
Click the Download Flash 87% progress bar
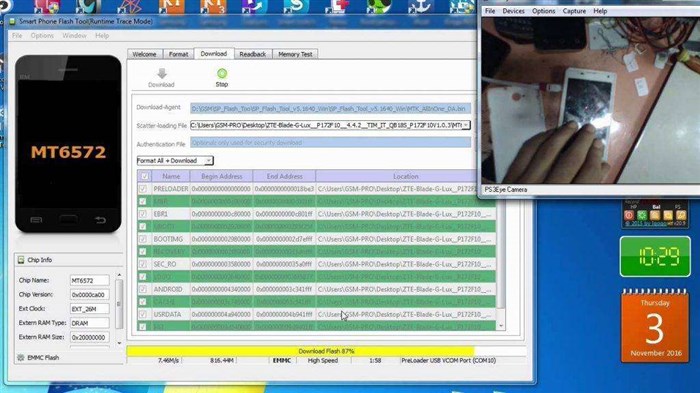326,351
